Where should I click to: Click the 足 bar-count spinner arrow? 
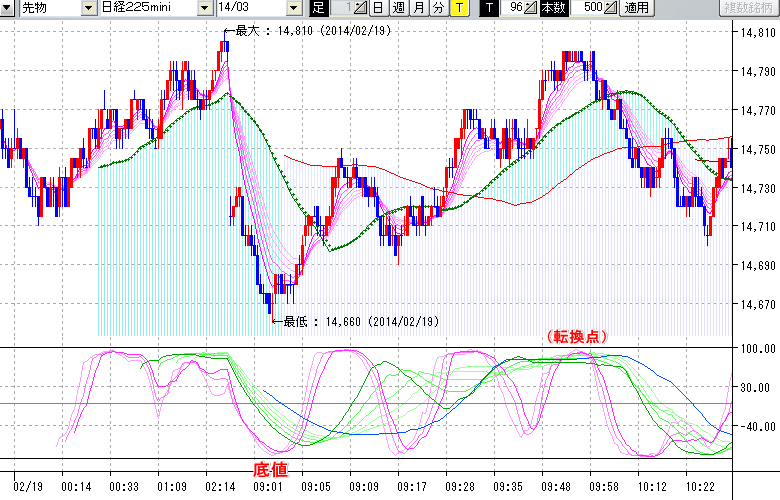(361, 8)
